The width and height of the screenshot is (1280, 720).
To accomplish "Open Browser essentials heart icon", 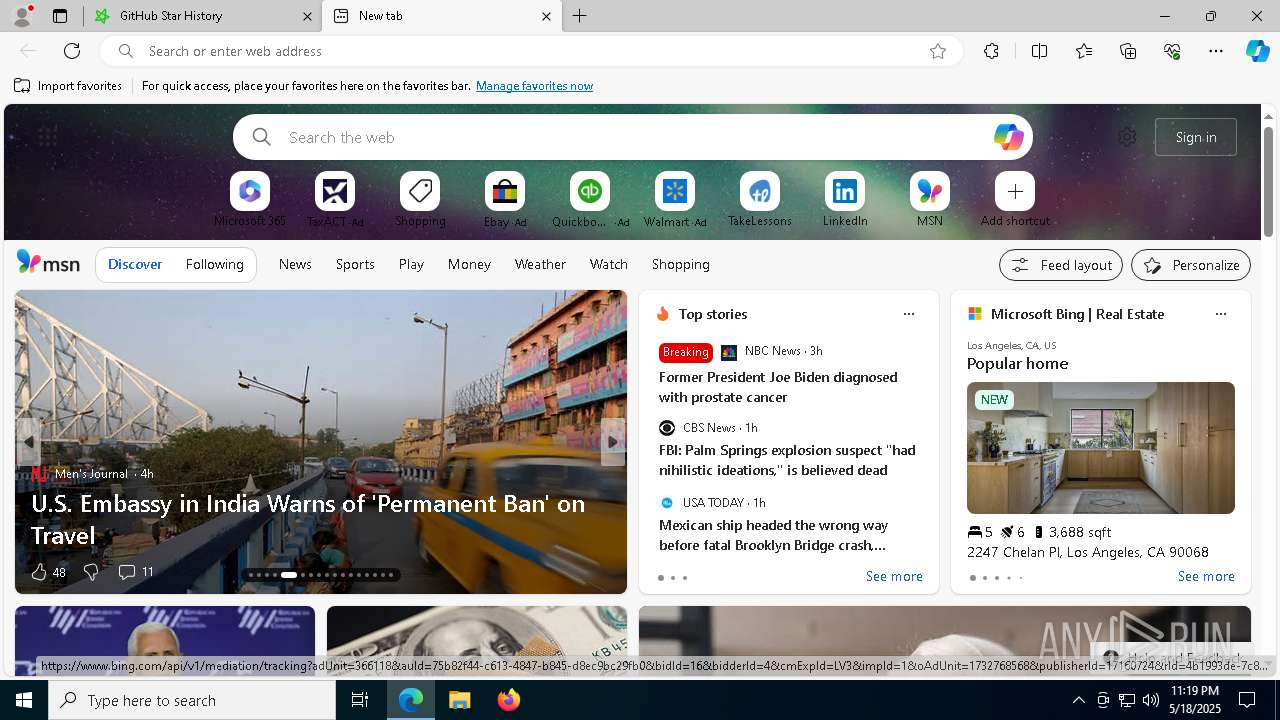I will 1172,51.
